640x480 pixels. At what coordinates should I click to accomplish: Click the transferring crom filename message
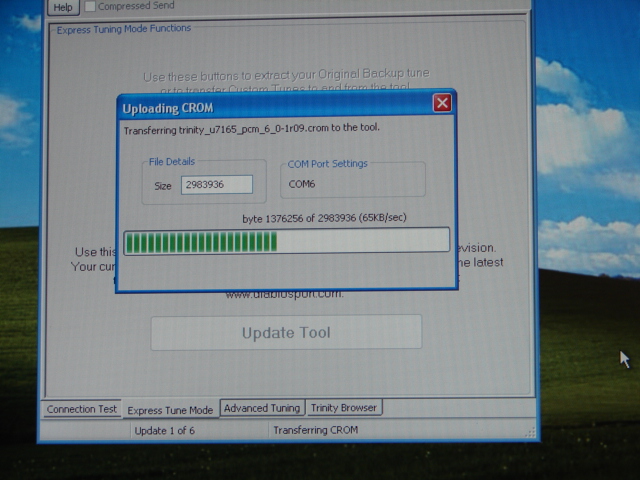click(251, 128)
